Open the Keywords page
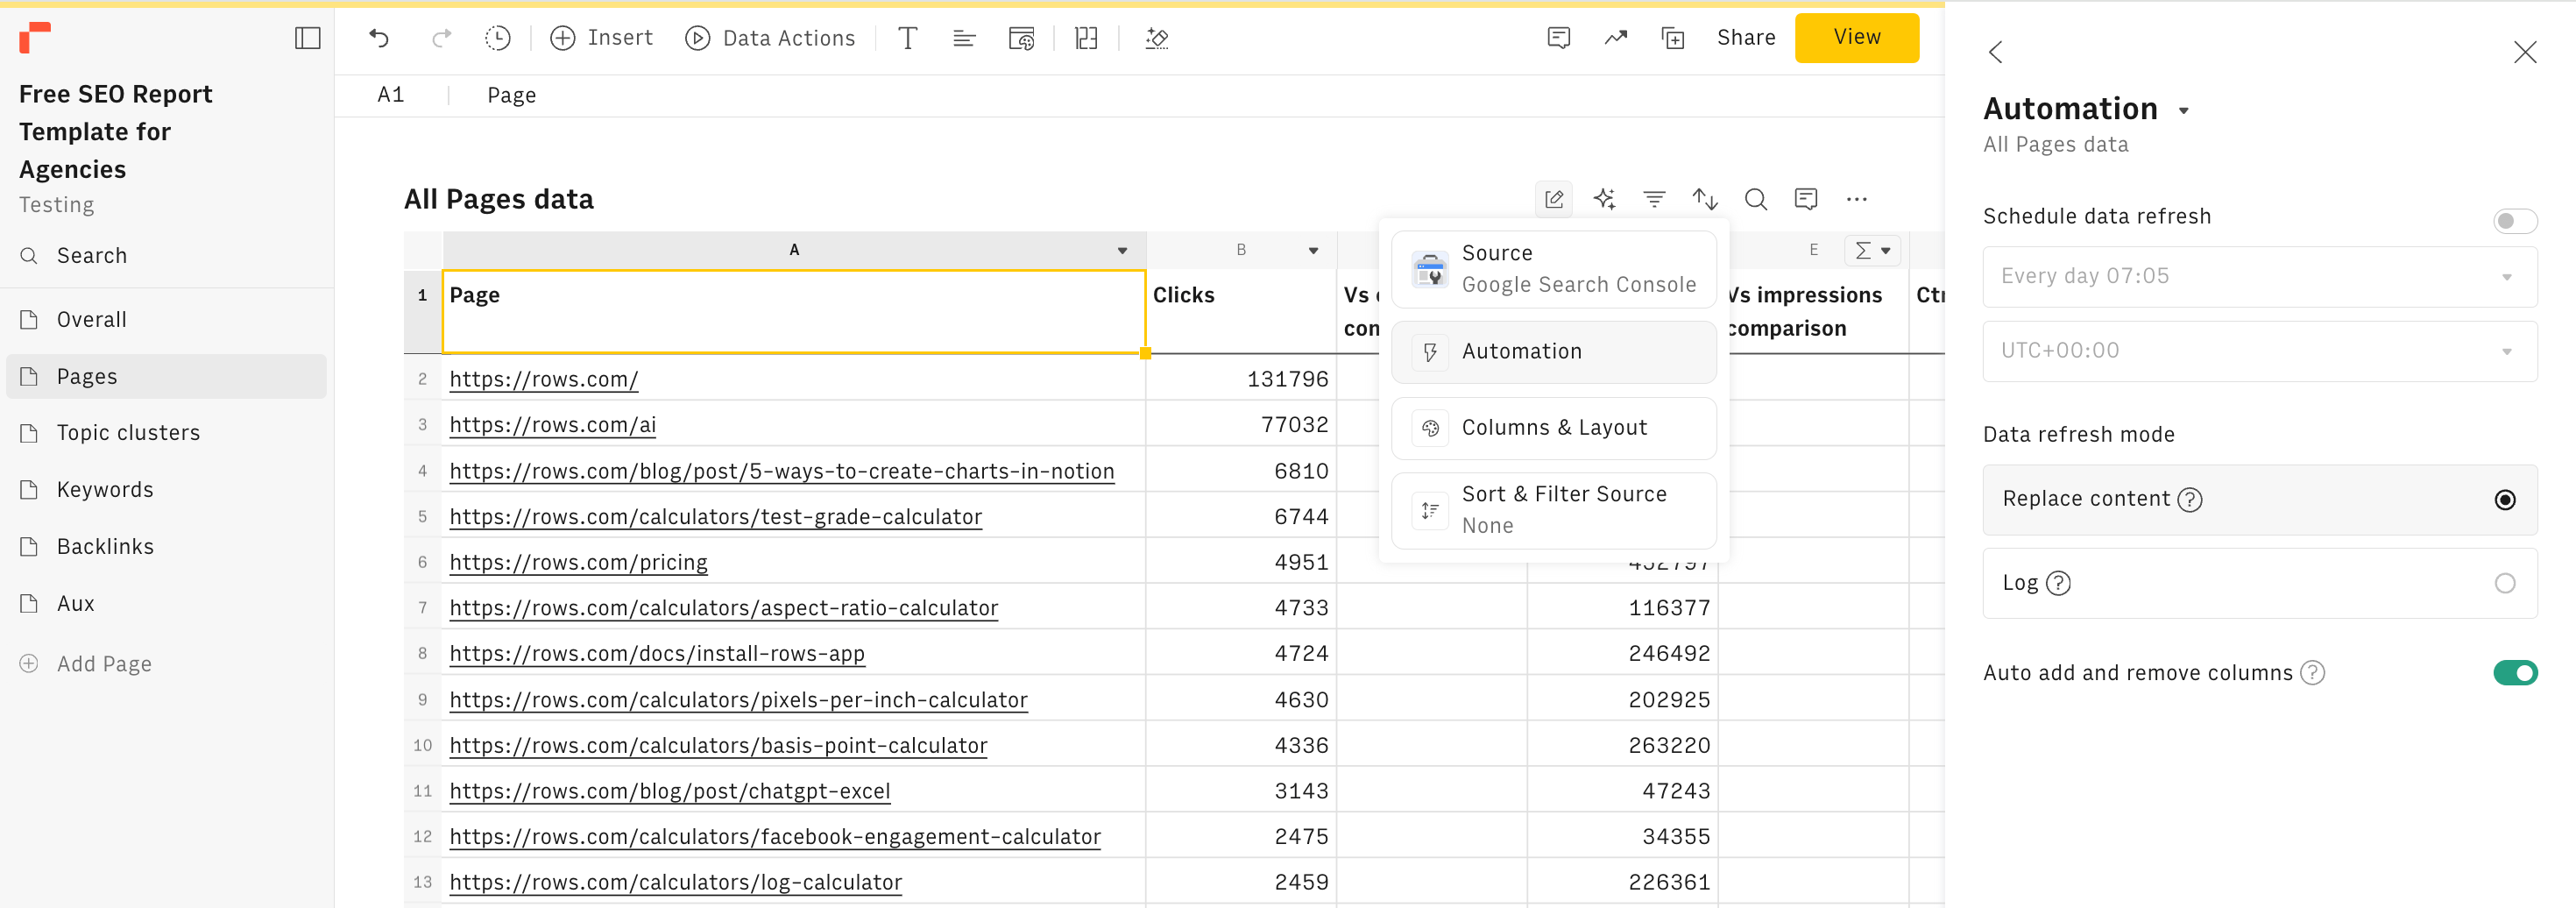 tap(166, 490)
